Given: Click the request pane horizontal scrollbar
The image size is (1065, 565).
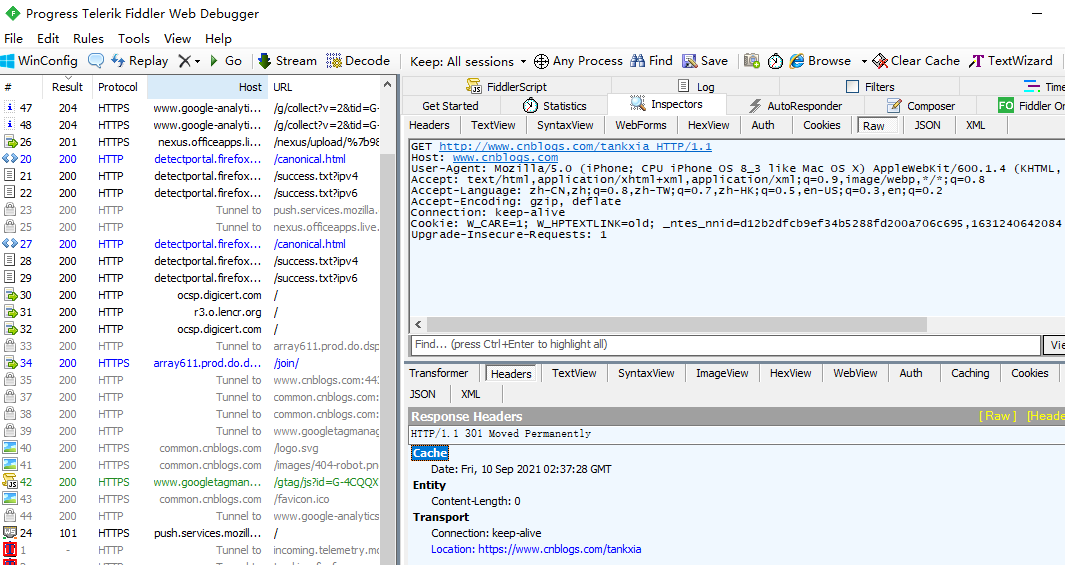Looking at the screenshot, I should point(676,324).
